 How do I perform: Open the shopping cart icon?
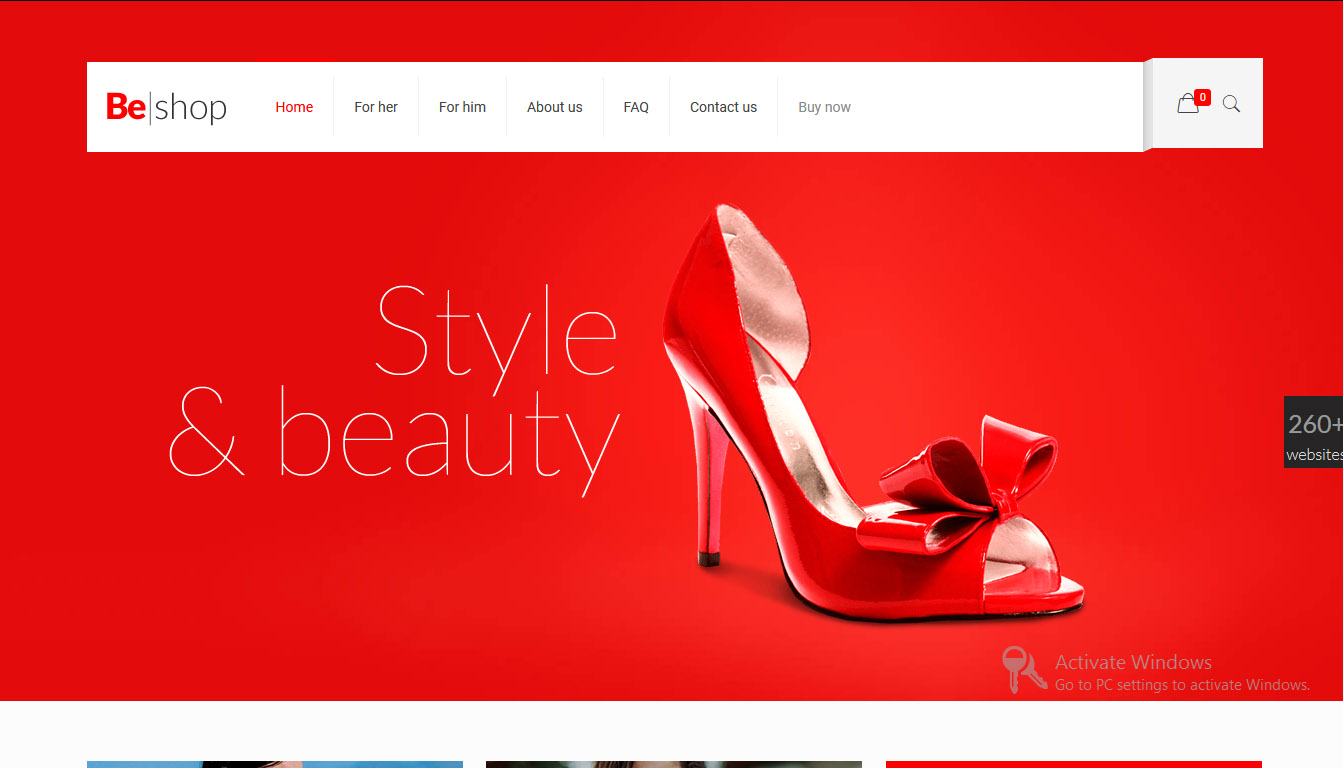(1187, 104)
